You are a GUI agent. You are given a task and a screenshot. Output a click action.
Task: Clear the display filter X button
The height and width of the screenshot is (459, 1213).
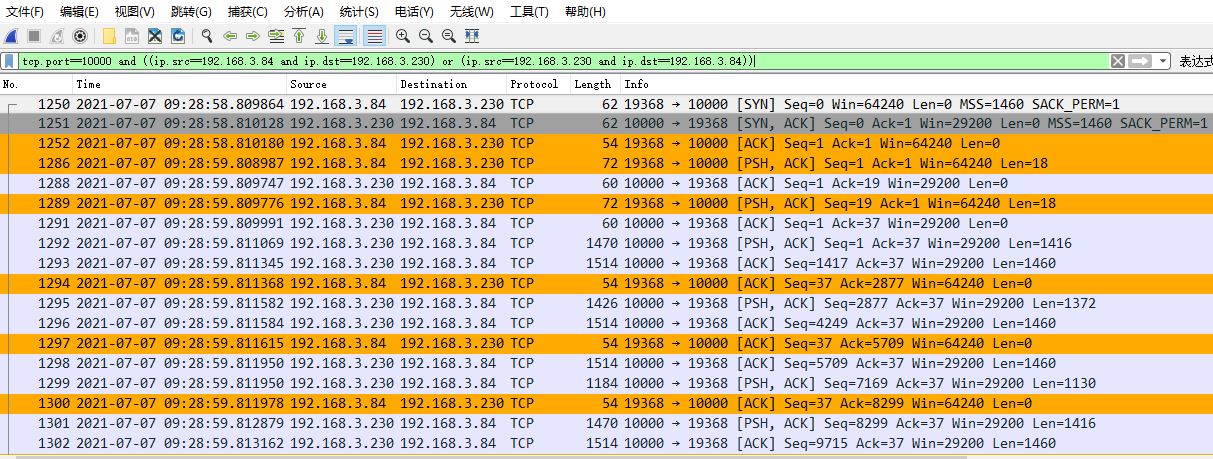1118,61
